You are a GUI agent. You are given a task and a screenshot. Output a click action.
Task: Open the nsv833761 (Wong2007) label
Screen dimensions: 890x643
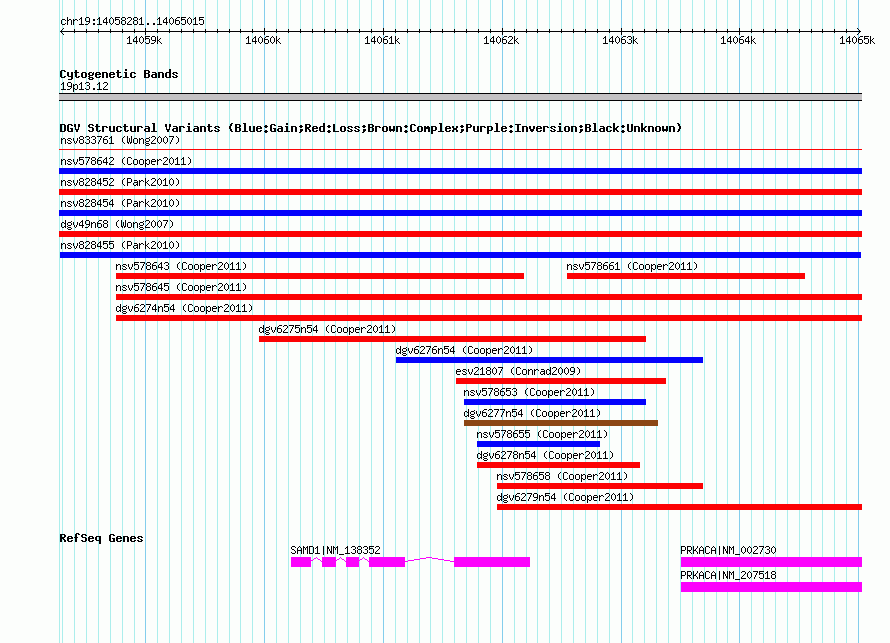coord(120,140)
